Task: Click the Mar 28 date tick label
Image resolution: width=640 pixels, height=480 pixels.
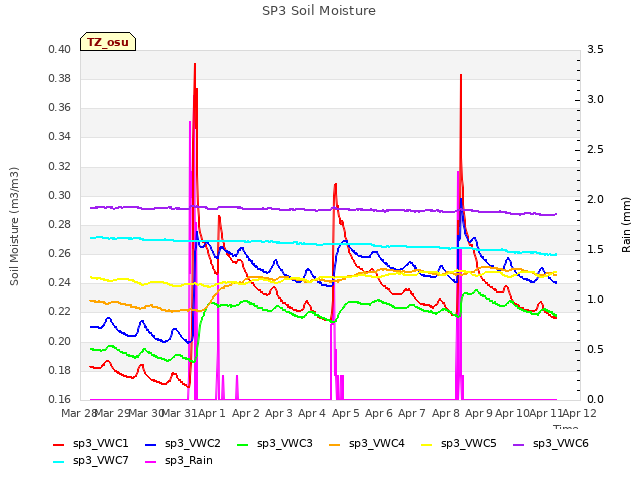Action: [79, 413]
